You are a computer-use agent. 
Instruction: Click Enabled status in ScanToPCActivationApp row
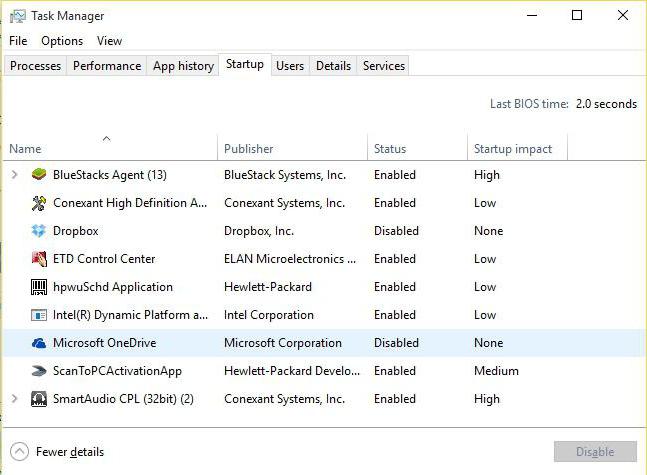pyautogui.click(x=394, y=371)
